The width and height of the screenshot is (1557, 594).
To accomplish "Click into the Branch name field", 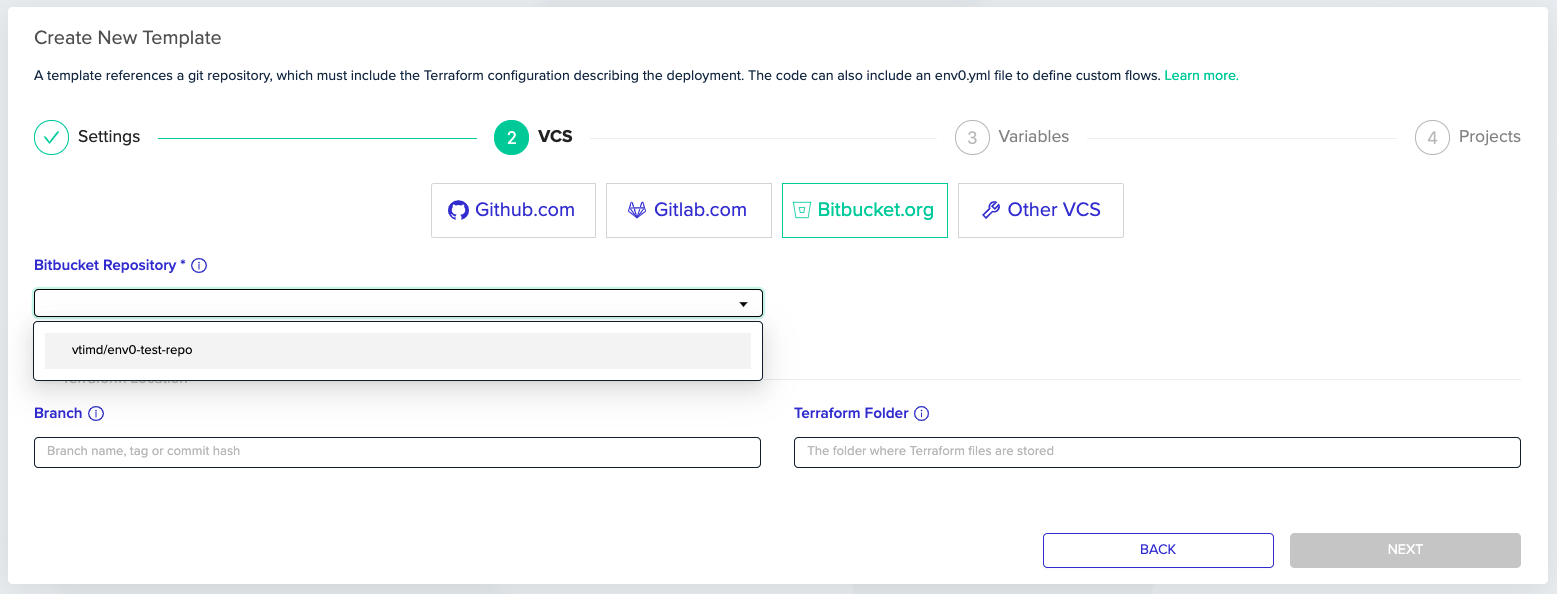I will 397,452.
